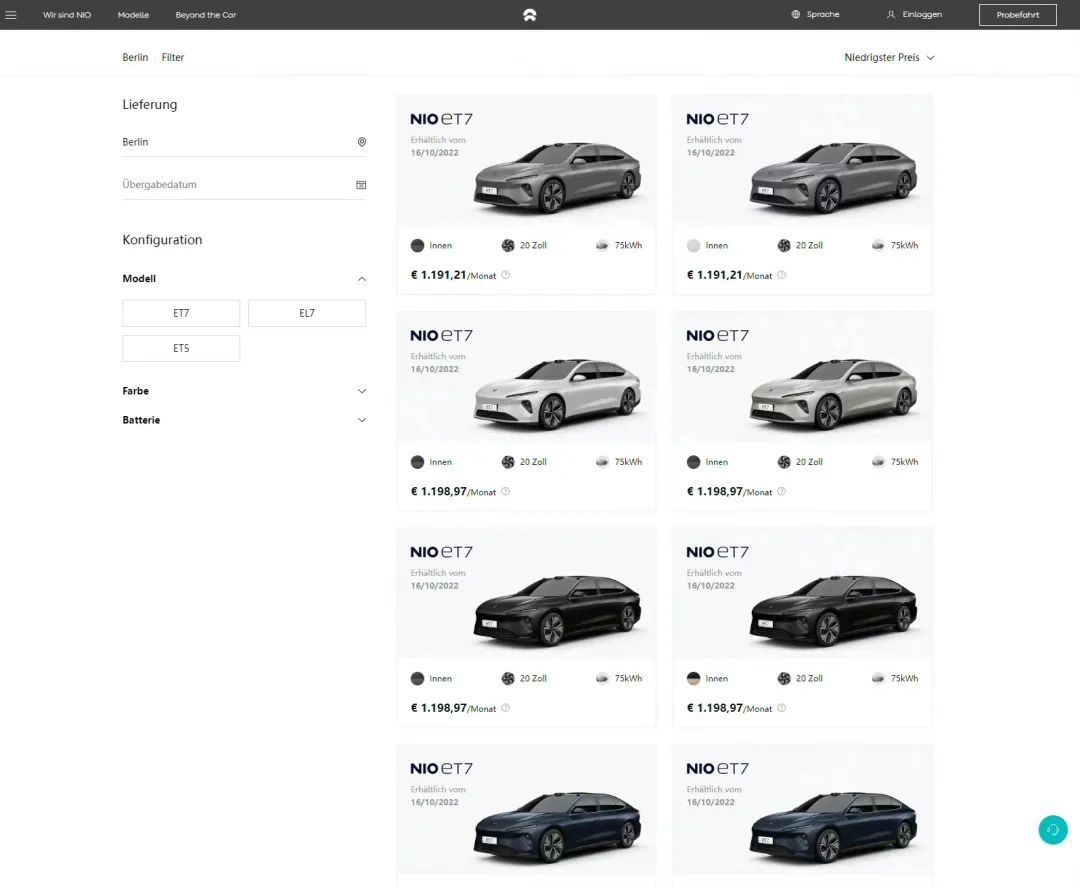Open the Wir sind NIO menu
The width and height of the screenshot is (1080, 887).
pos(67,14)
